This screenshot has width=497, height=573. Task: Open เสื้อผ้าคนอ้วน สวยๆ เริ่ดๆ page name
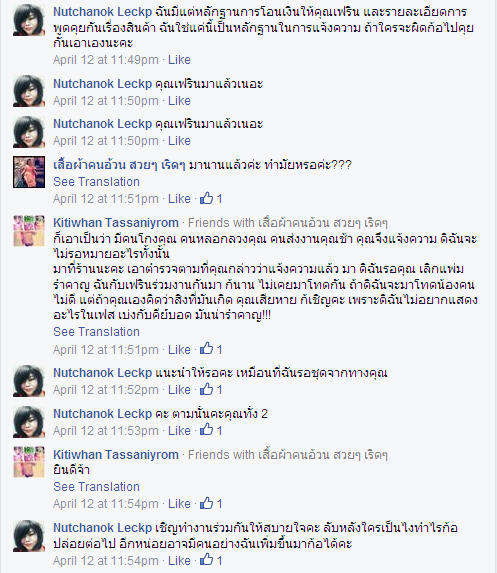click(119, 165)
